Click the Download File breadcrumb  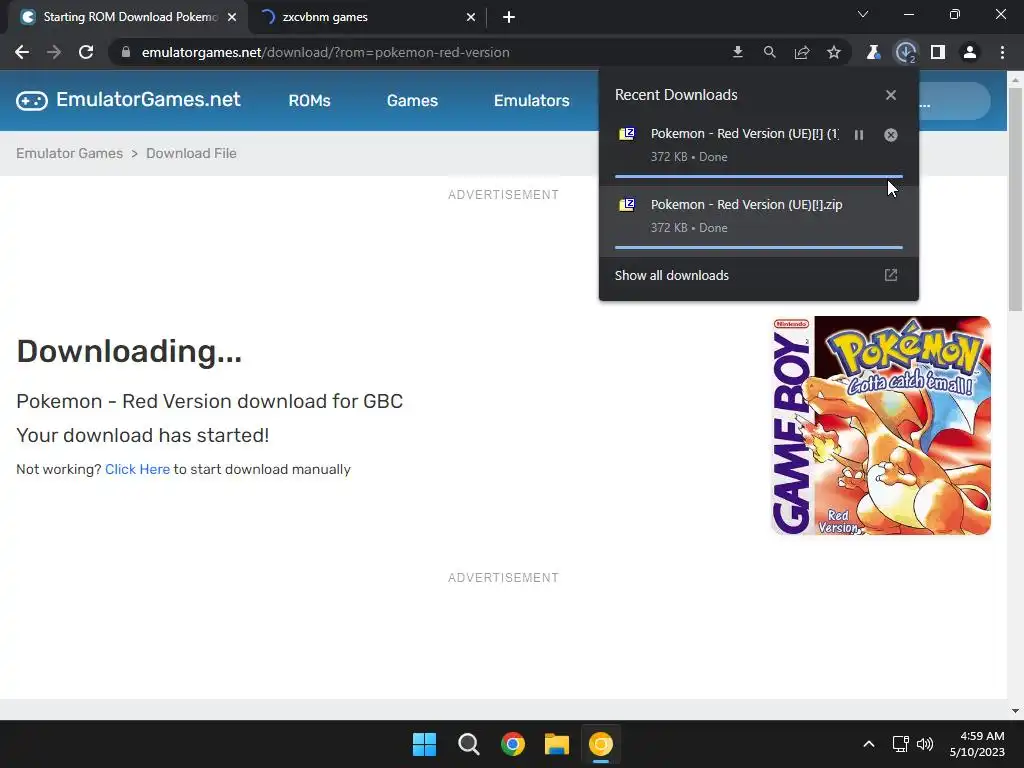click(x=191, y=153)
